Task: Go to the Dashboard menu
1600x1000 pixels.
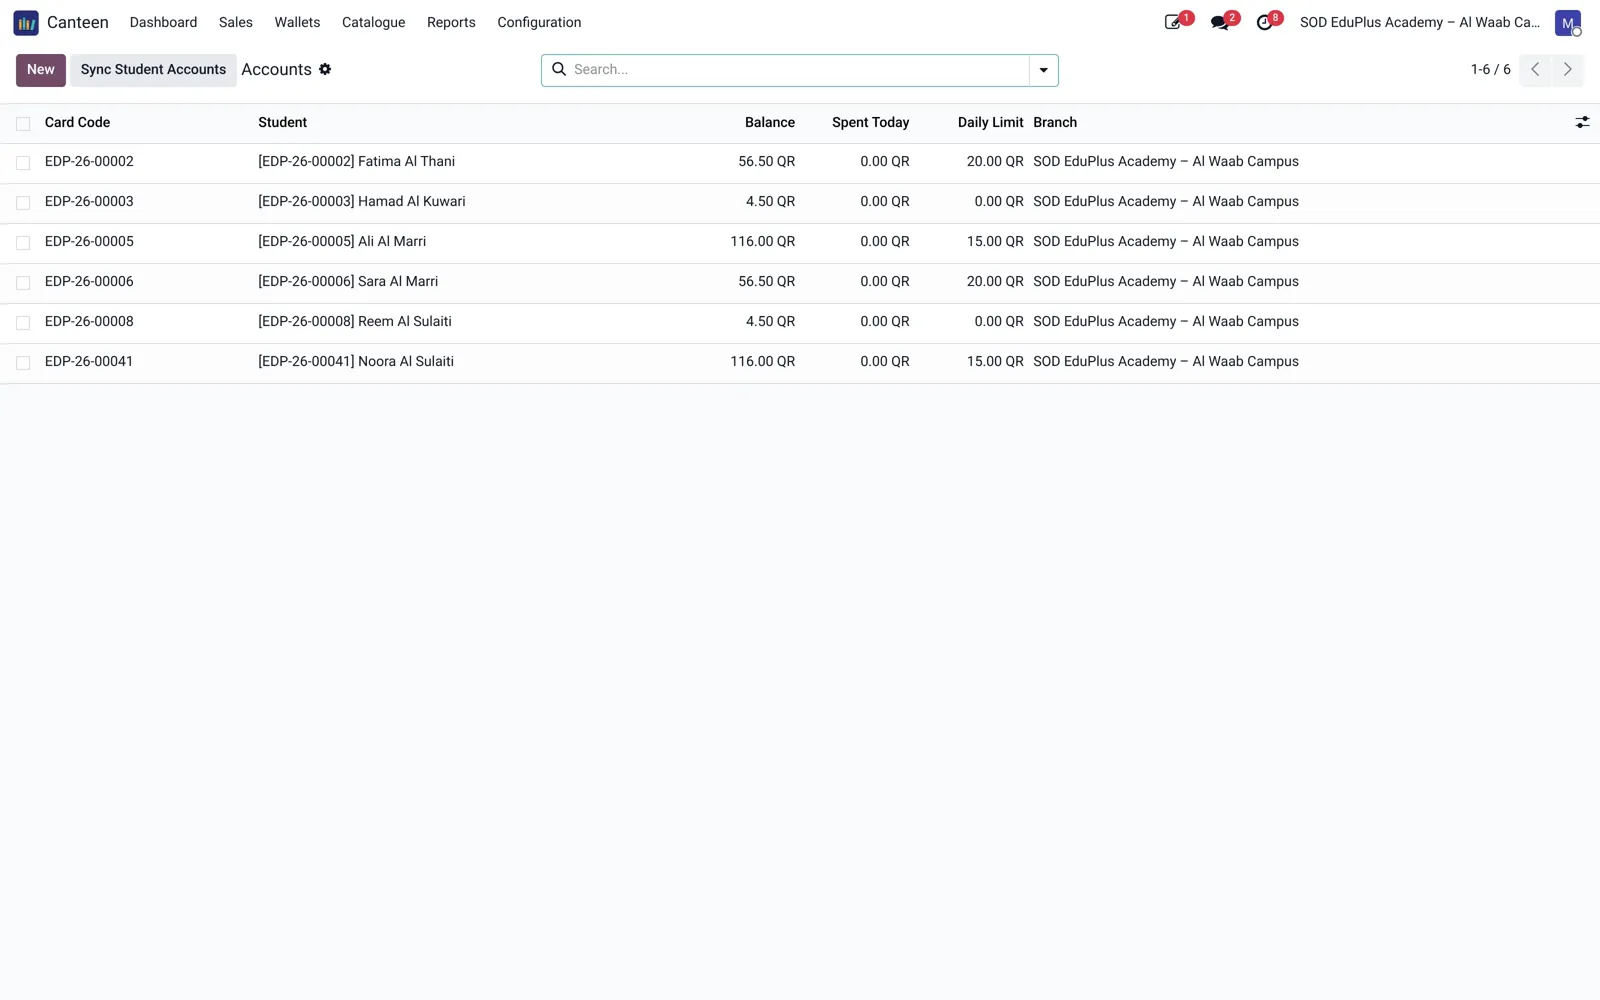Action: click(163, 22)
